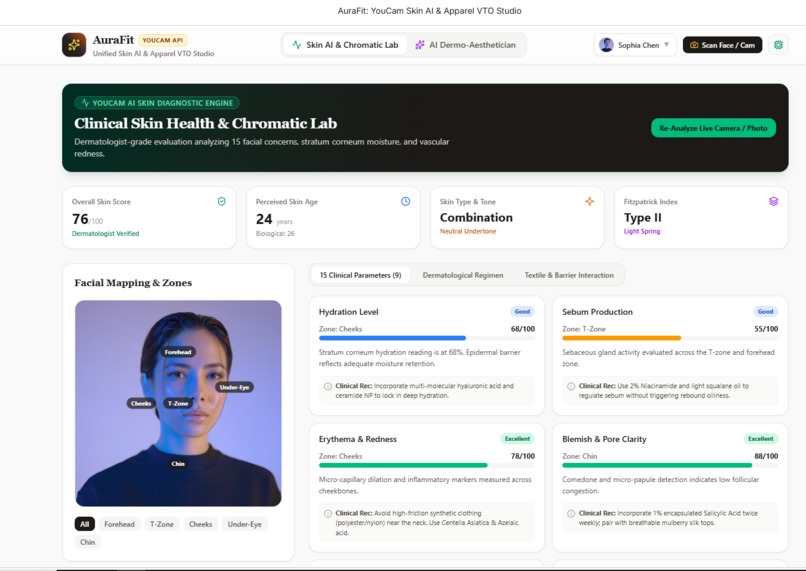Click the info icon in Erythema Clinical Rec
This screenshot has height=571, width=806.
pyautogui.click(x=328, y=513)
